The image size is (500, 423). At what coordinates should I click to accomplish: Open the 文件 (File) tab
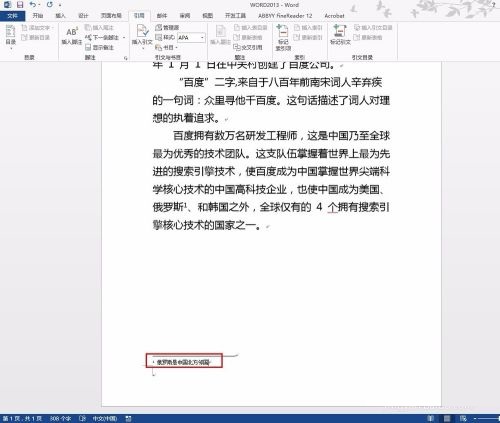click(x=12, y=16)
